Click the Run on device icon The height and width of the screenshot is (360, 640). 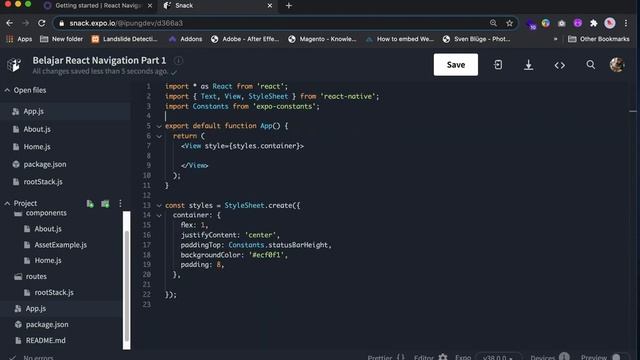pyautogui.click(x=498, y=65)
